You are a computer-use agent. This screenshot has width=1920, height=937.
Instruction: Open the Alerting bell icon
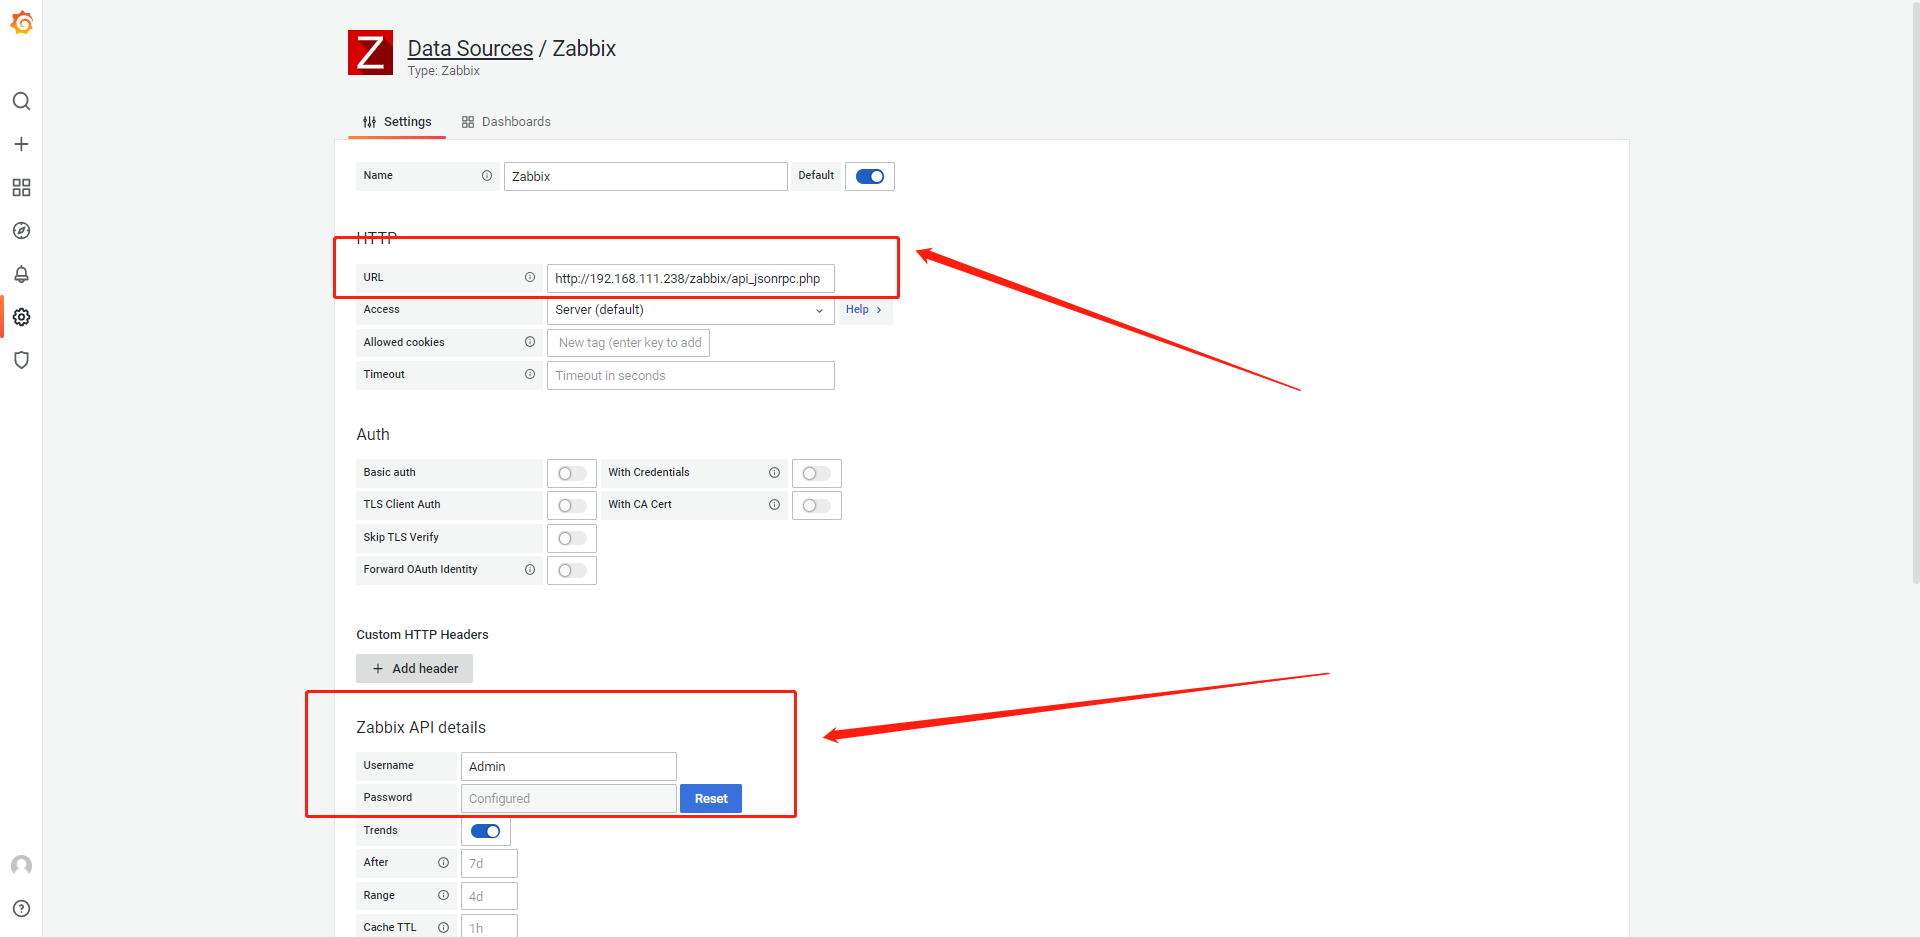tap(21, 274)
